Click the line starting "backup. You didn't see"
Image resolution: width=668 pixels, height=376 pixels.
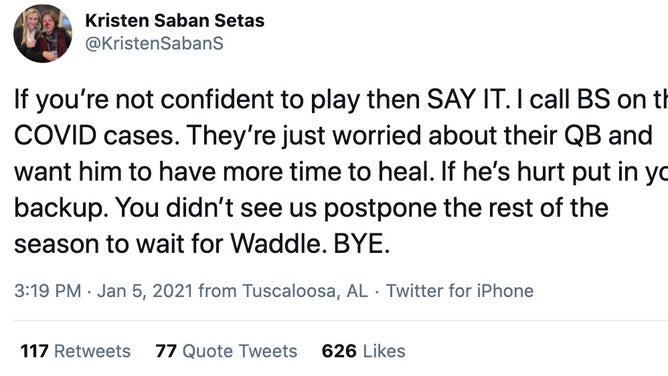click(x=311, y=208)
